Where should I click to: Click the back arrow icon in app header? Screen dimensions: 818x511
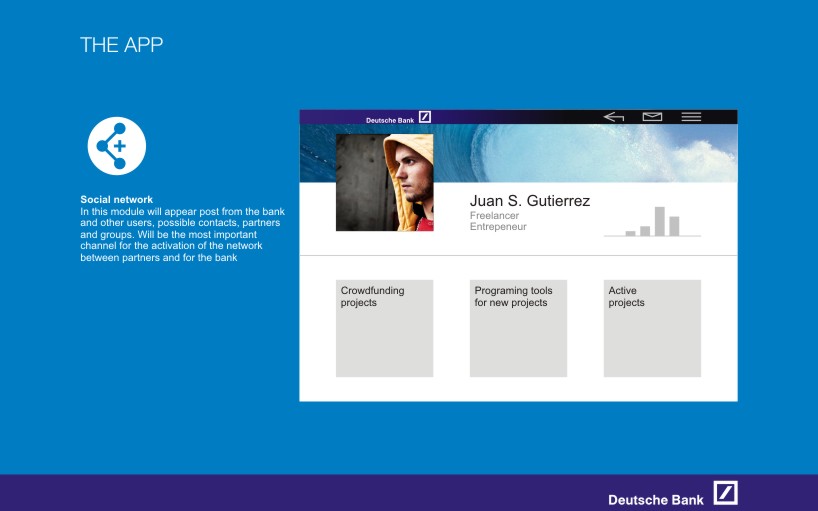614,117
